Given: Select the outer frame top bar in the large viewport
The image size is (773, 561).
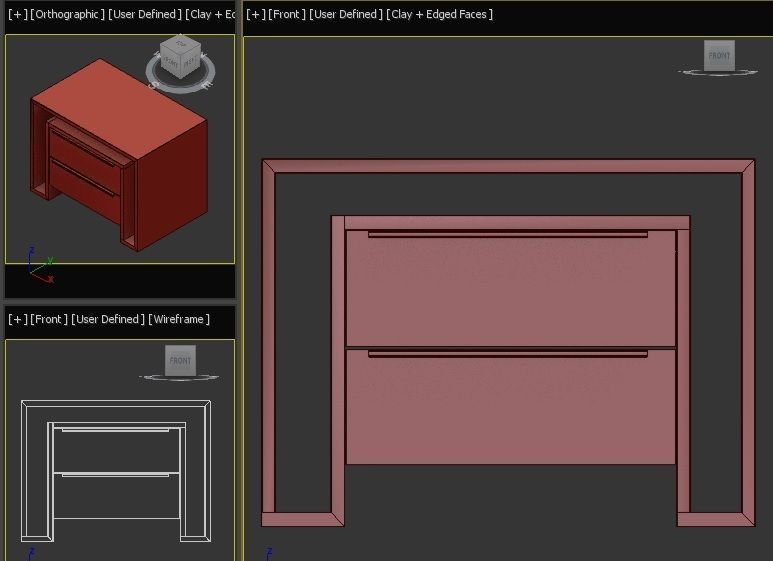Looking at the screenshot, I should pos(508,166).
